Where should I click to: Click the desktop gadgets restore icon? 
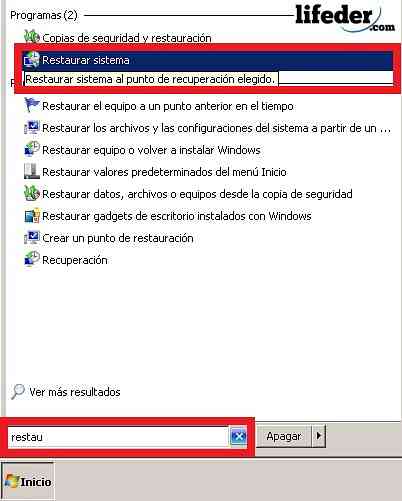(32, 216)
